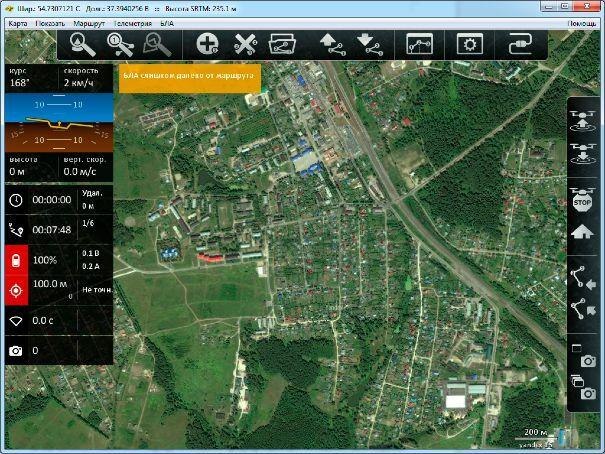Open a route file folder icon

282,45
